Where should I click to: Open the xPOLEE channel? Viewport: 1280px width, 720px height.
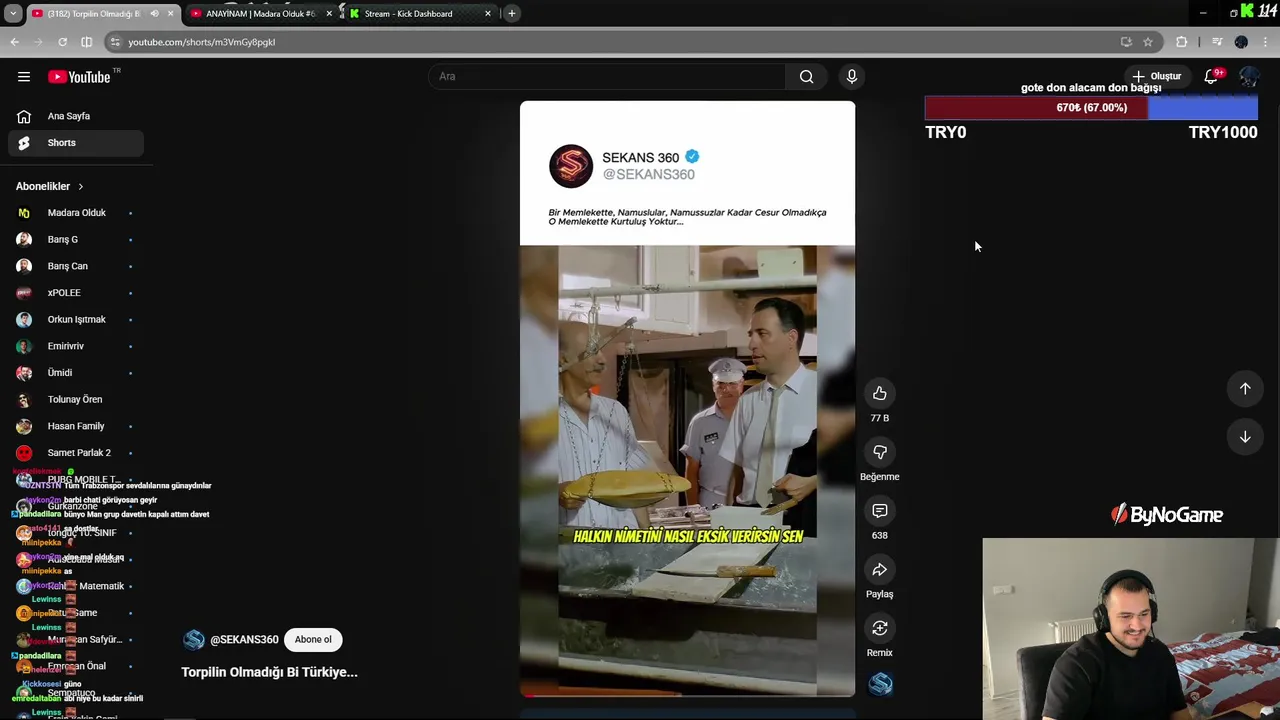76,293
